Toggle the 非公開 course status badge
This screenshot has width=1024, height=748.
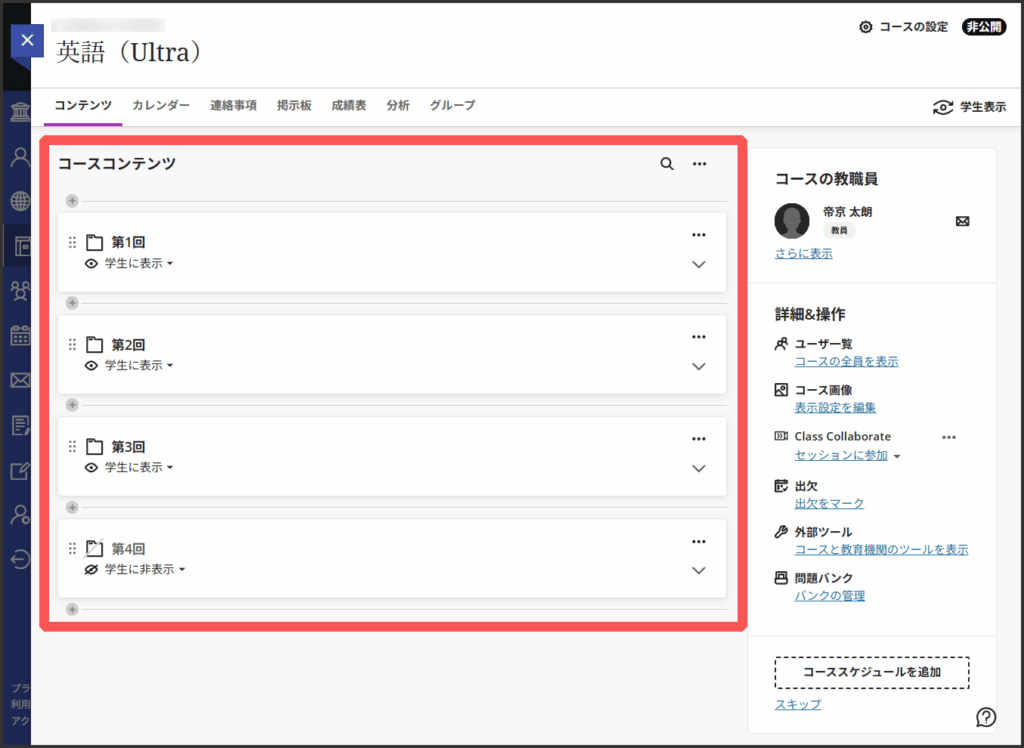click(984, 27)
